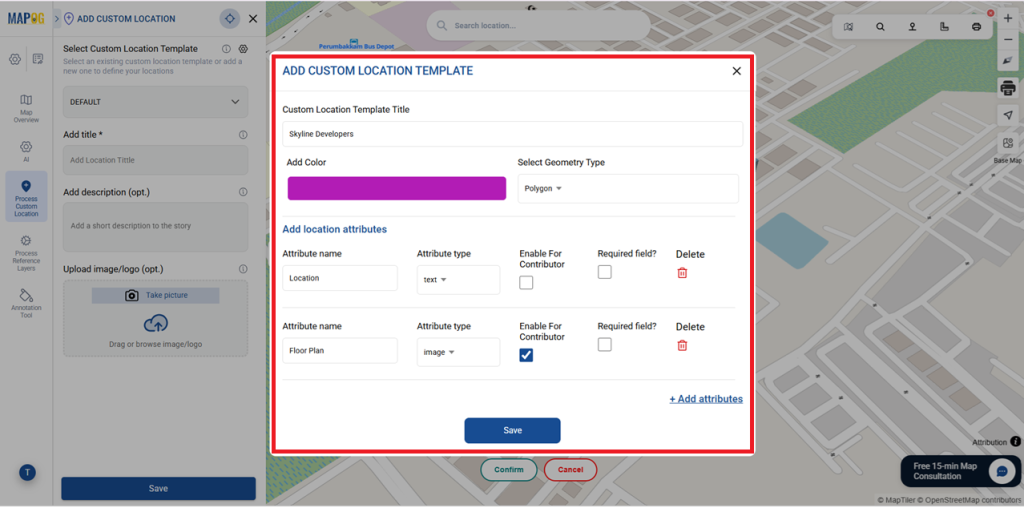The height and width of the screenshot is (508, 1024).
Task: Click the map view icon in the top toolbar
Action: point(848,27)
